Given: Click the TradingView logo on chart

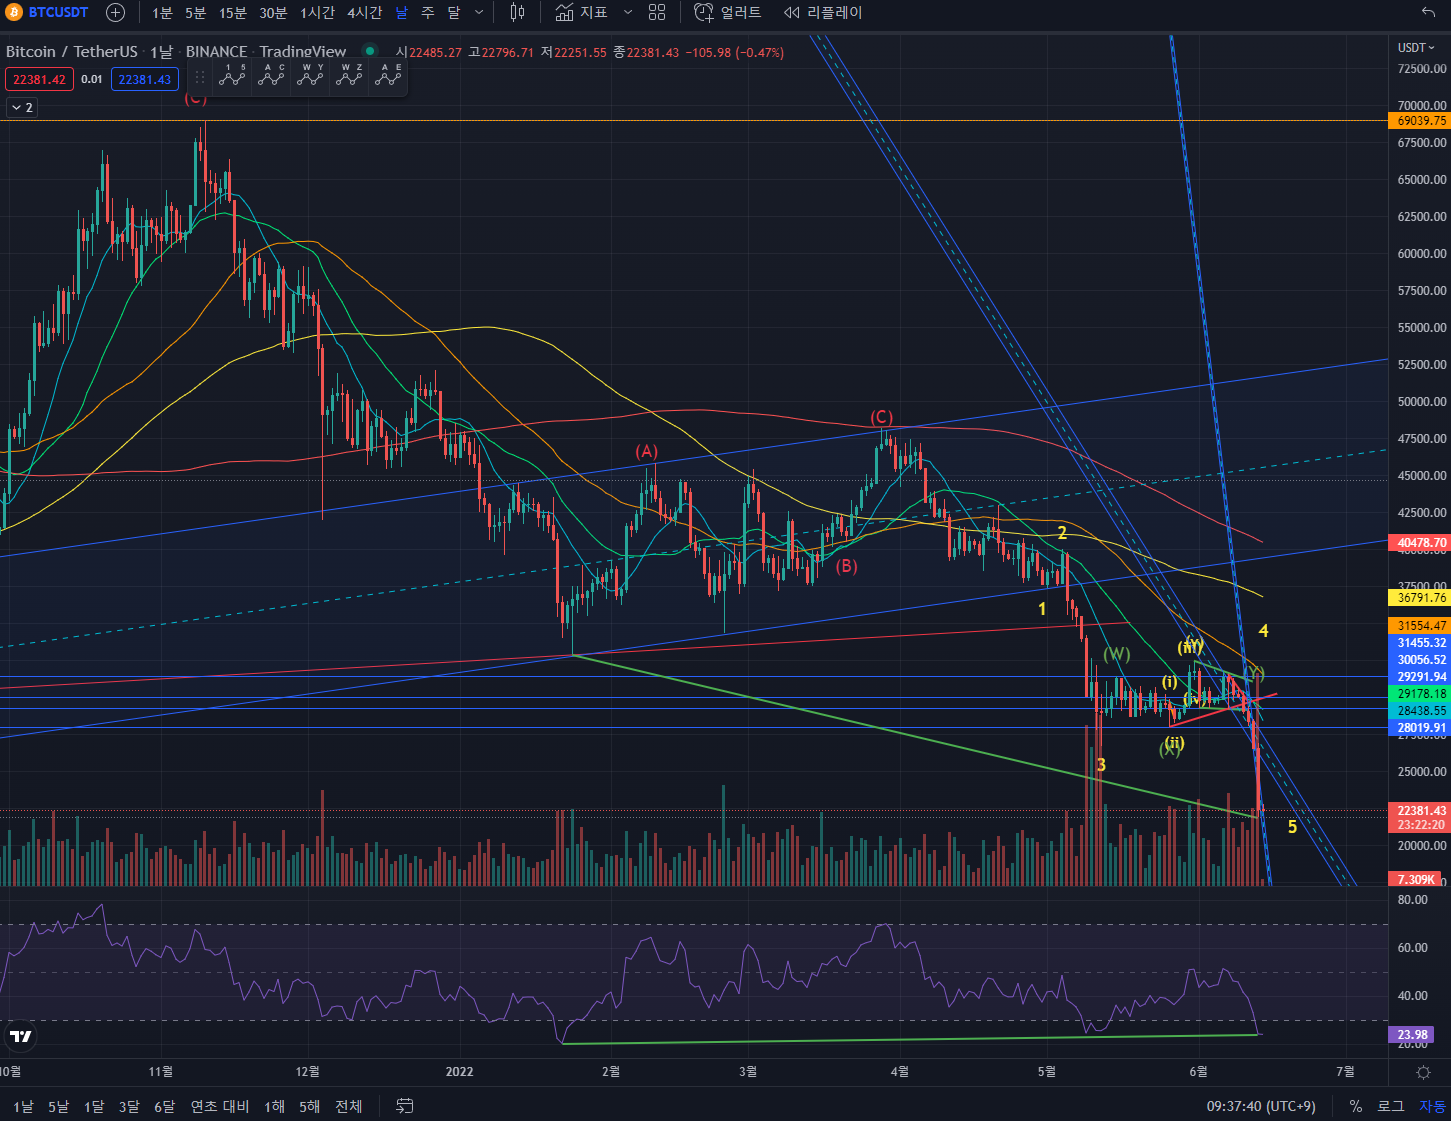Looking at the screenshot, I should 20,1036.
